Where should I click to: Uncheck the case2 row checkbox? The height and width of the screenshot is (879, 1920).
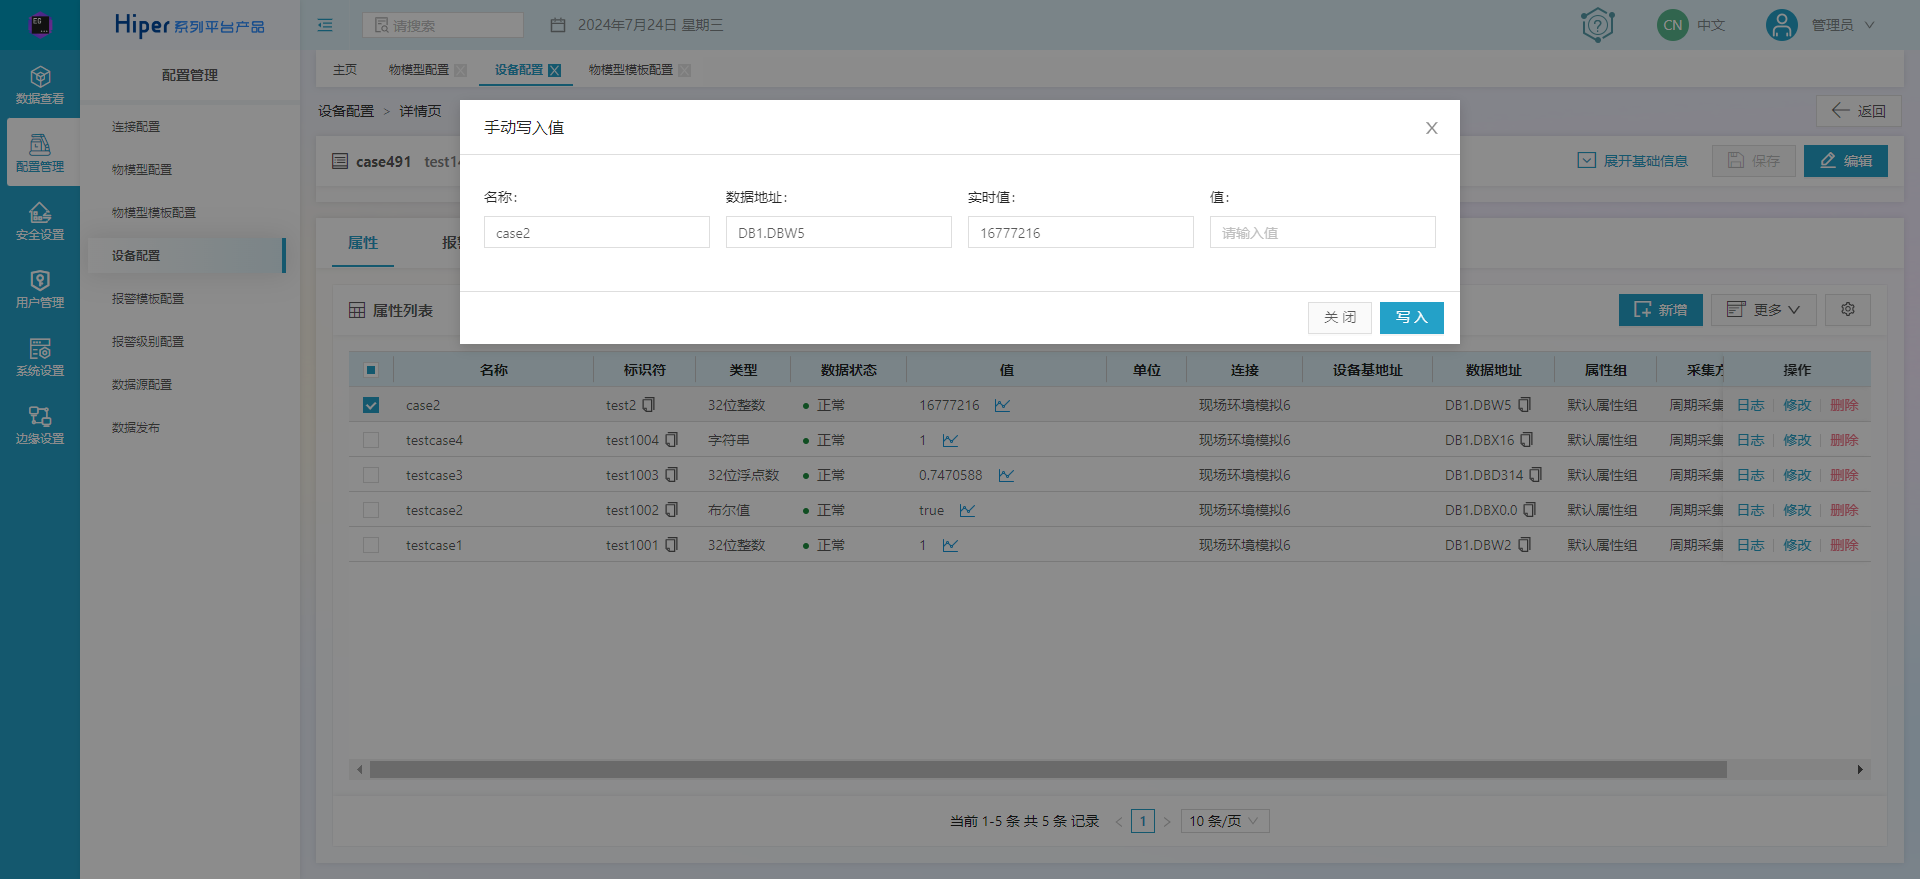pyautogui.click(x=371, y=405)
